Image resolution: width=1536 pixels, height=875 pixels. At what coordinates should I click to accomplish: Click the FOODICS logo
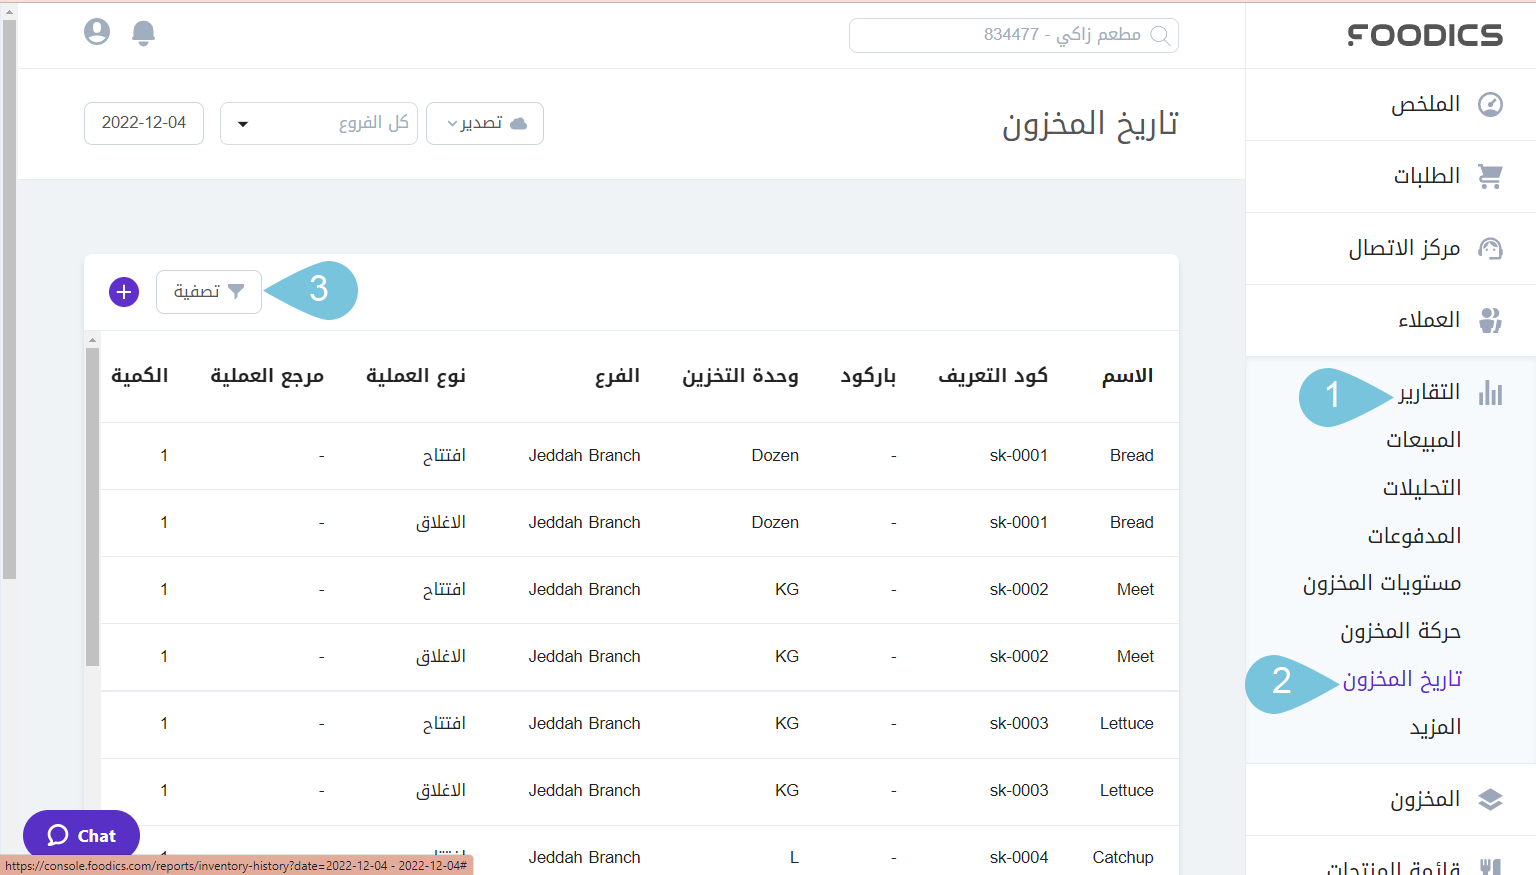[x=1424, y=35]
